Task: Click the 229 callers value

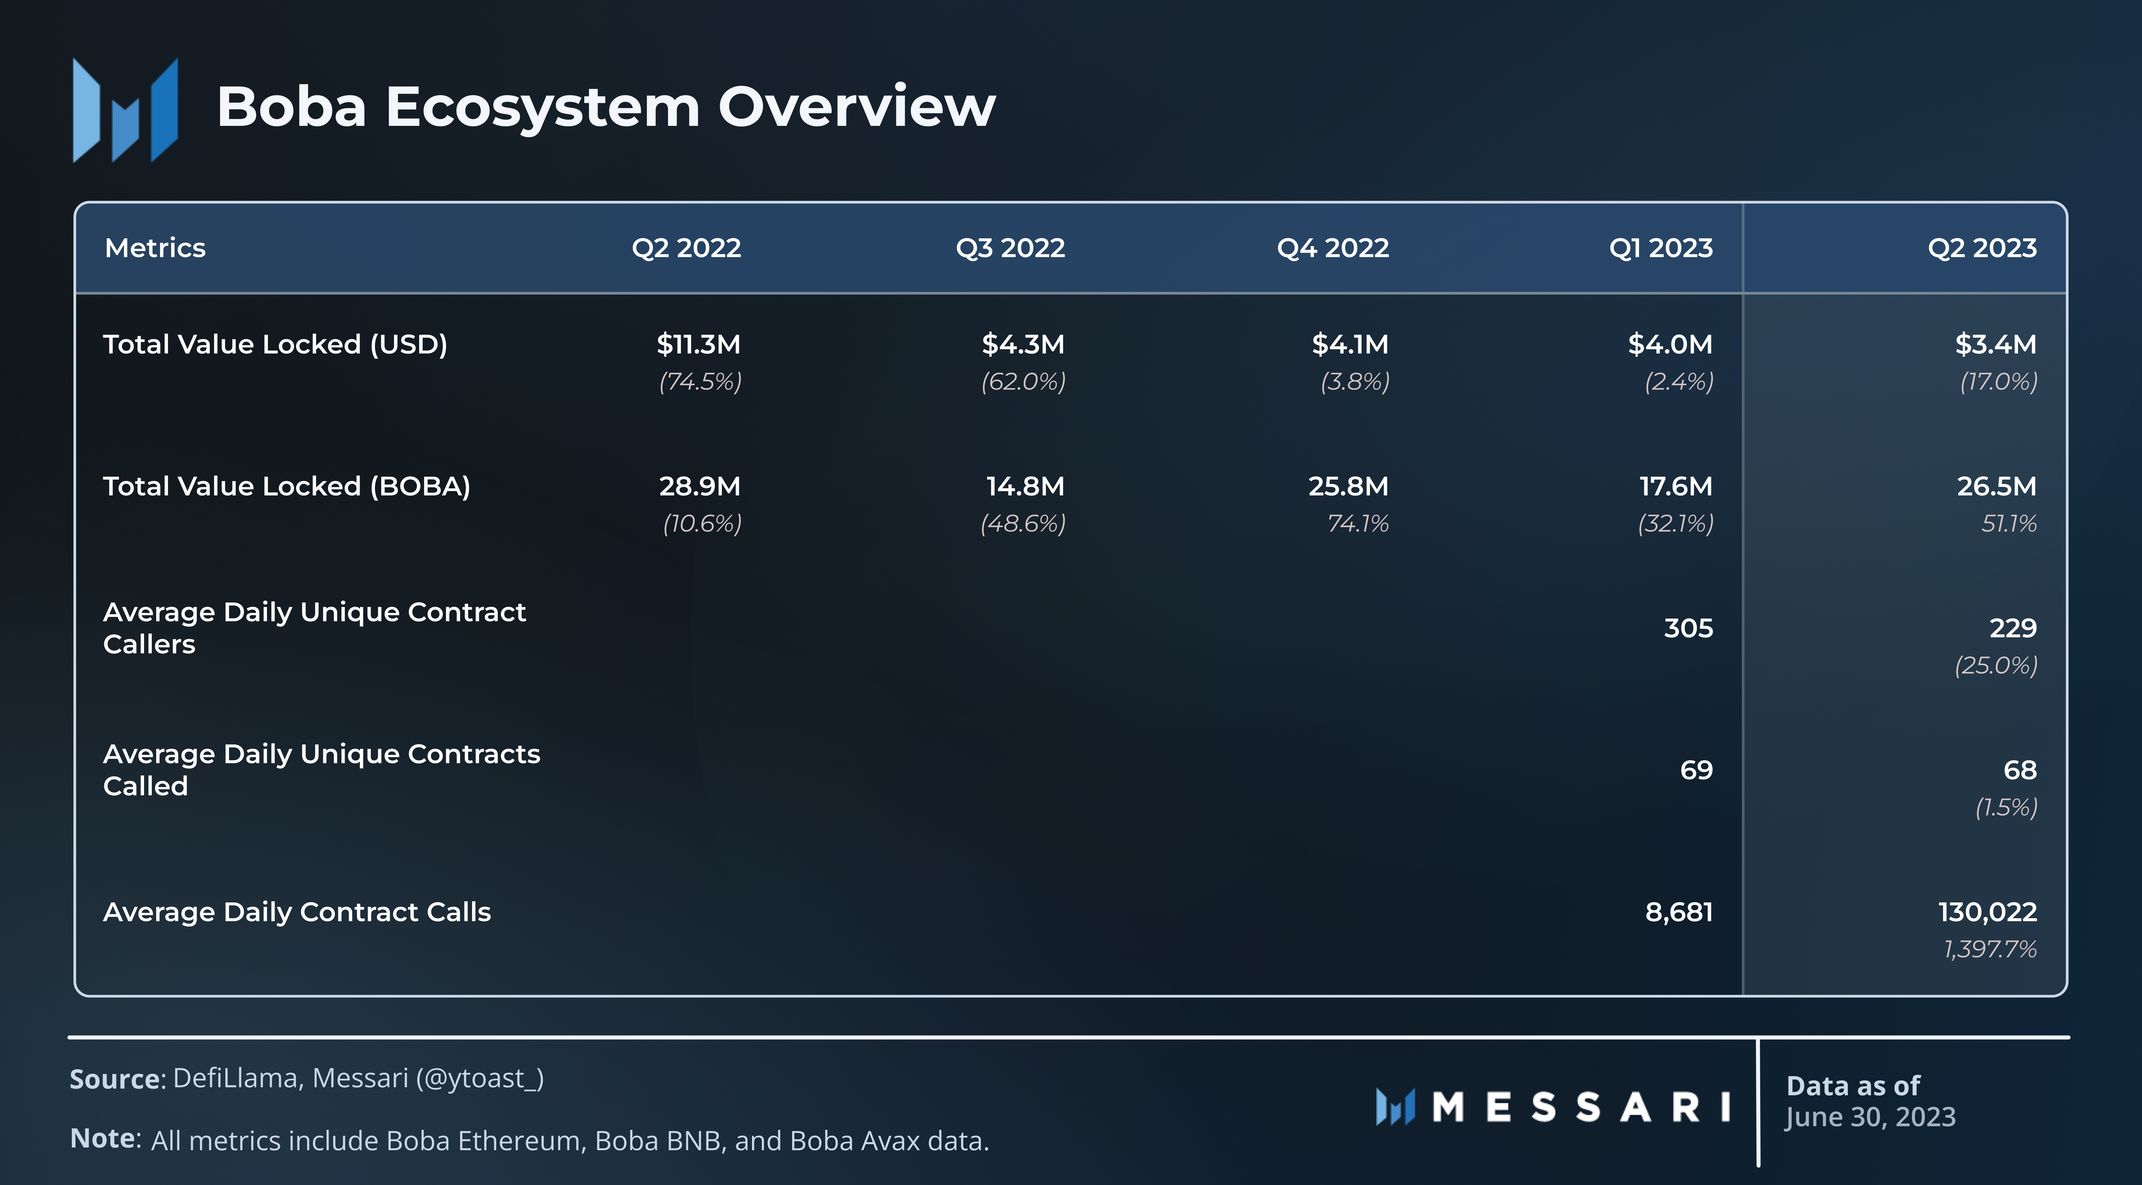Action: [2013, 629]
